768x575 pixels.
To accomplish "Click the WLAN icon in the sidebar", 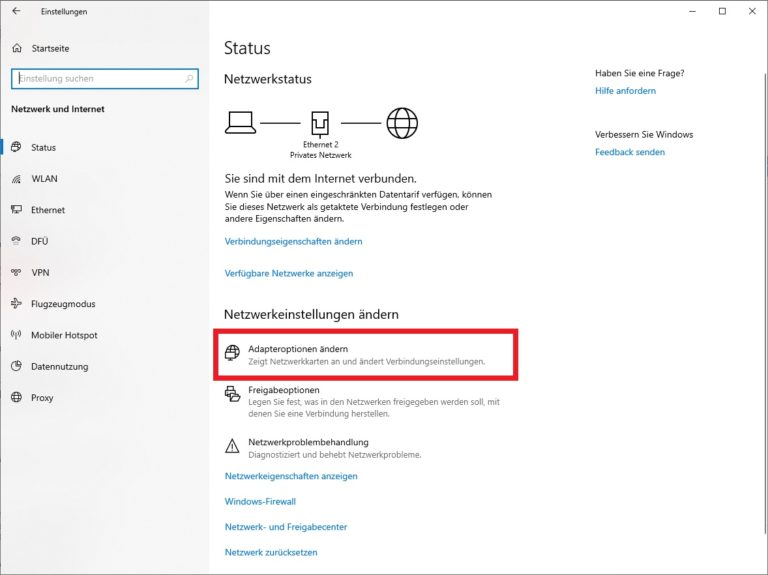I will click(x=16, y=179).
